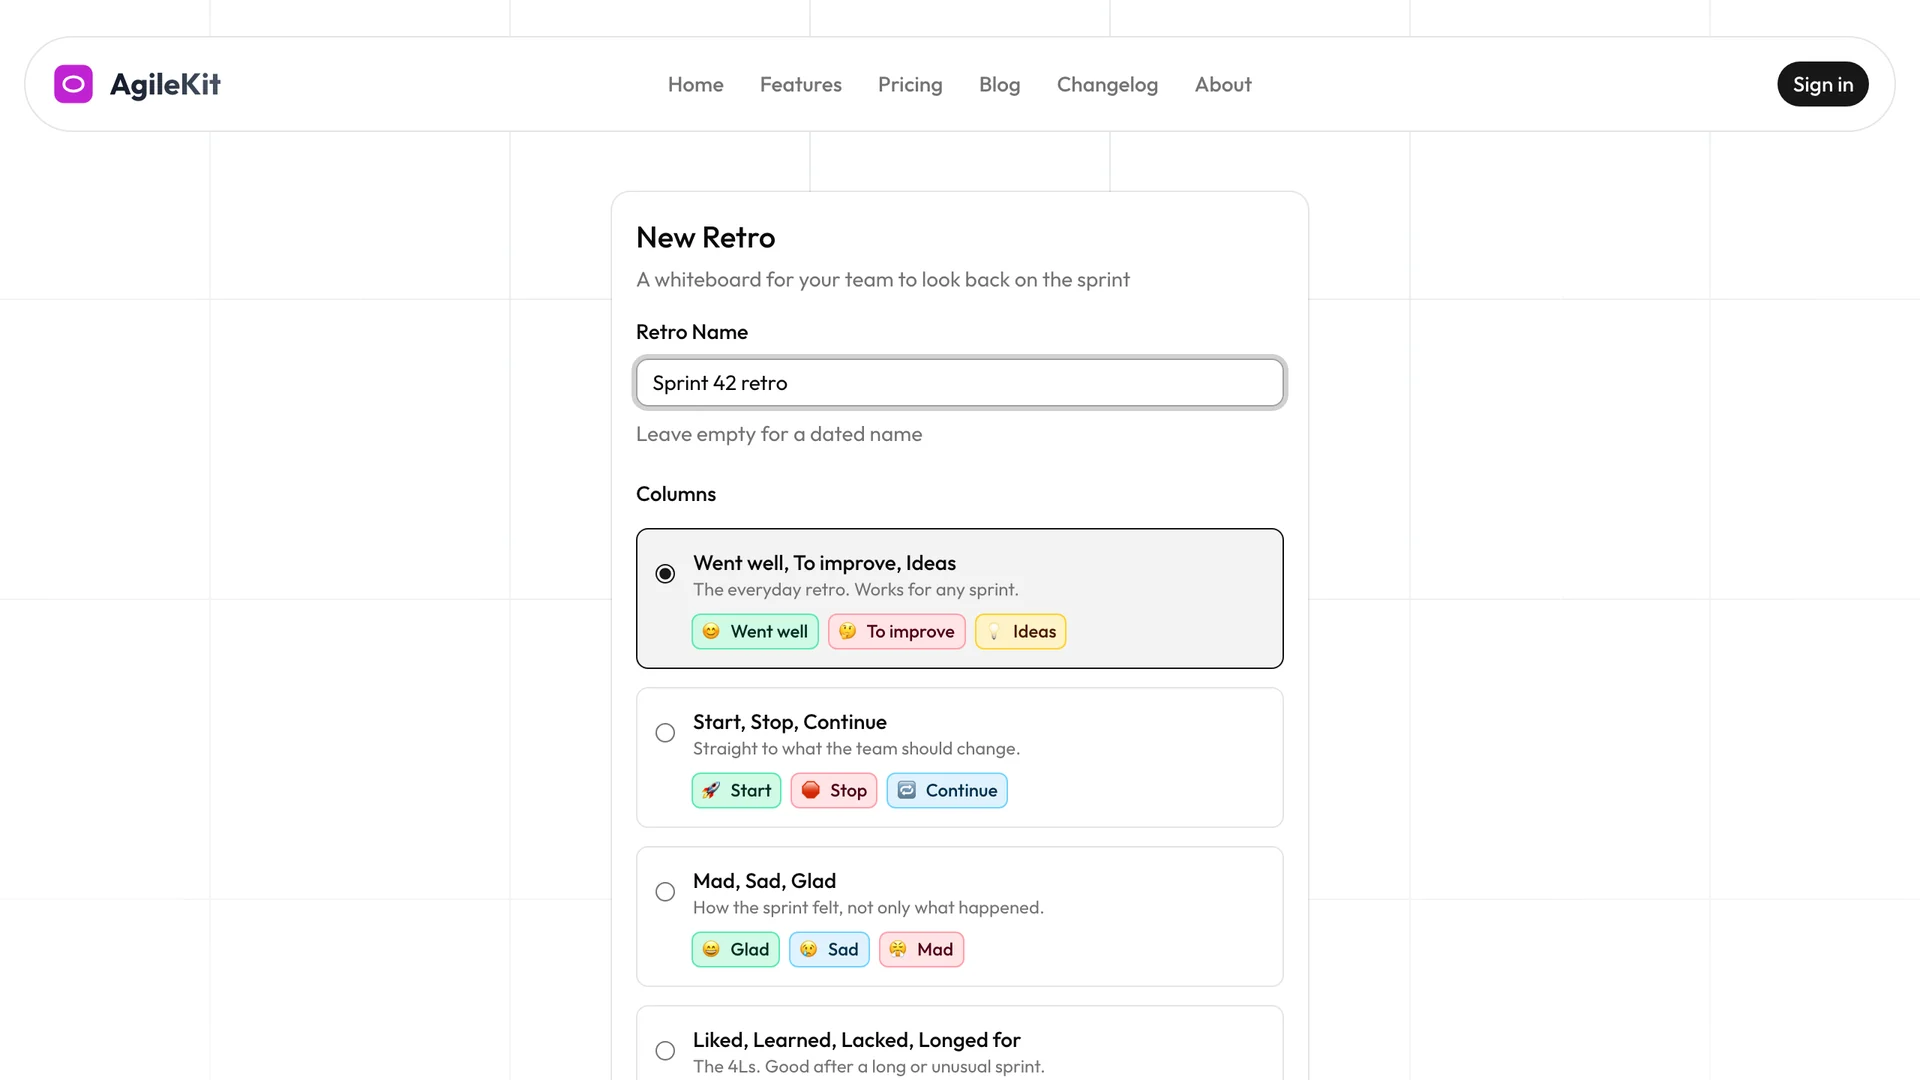
Task: Select the Went well, To improve, Ideas radio
Action: click(665, 574)
